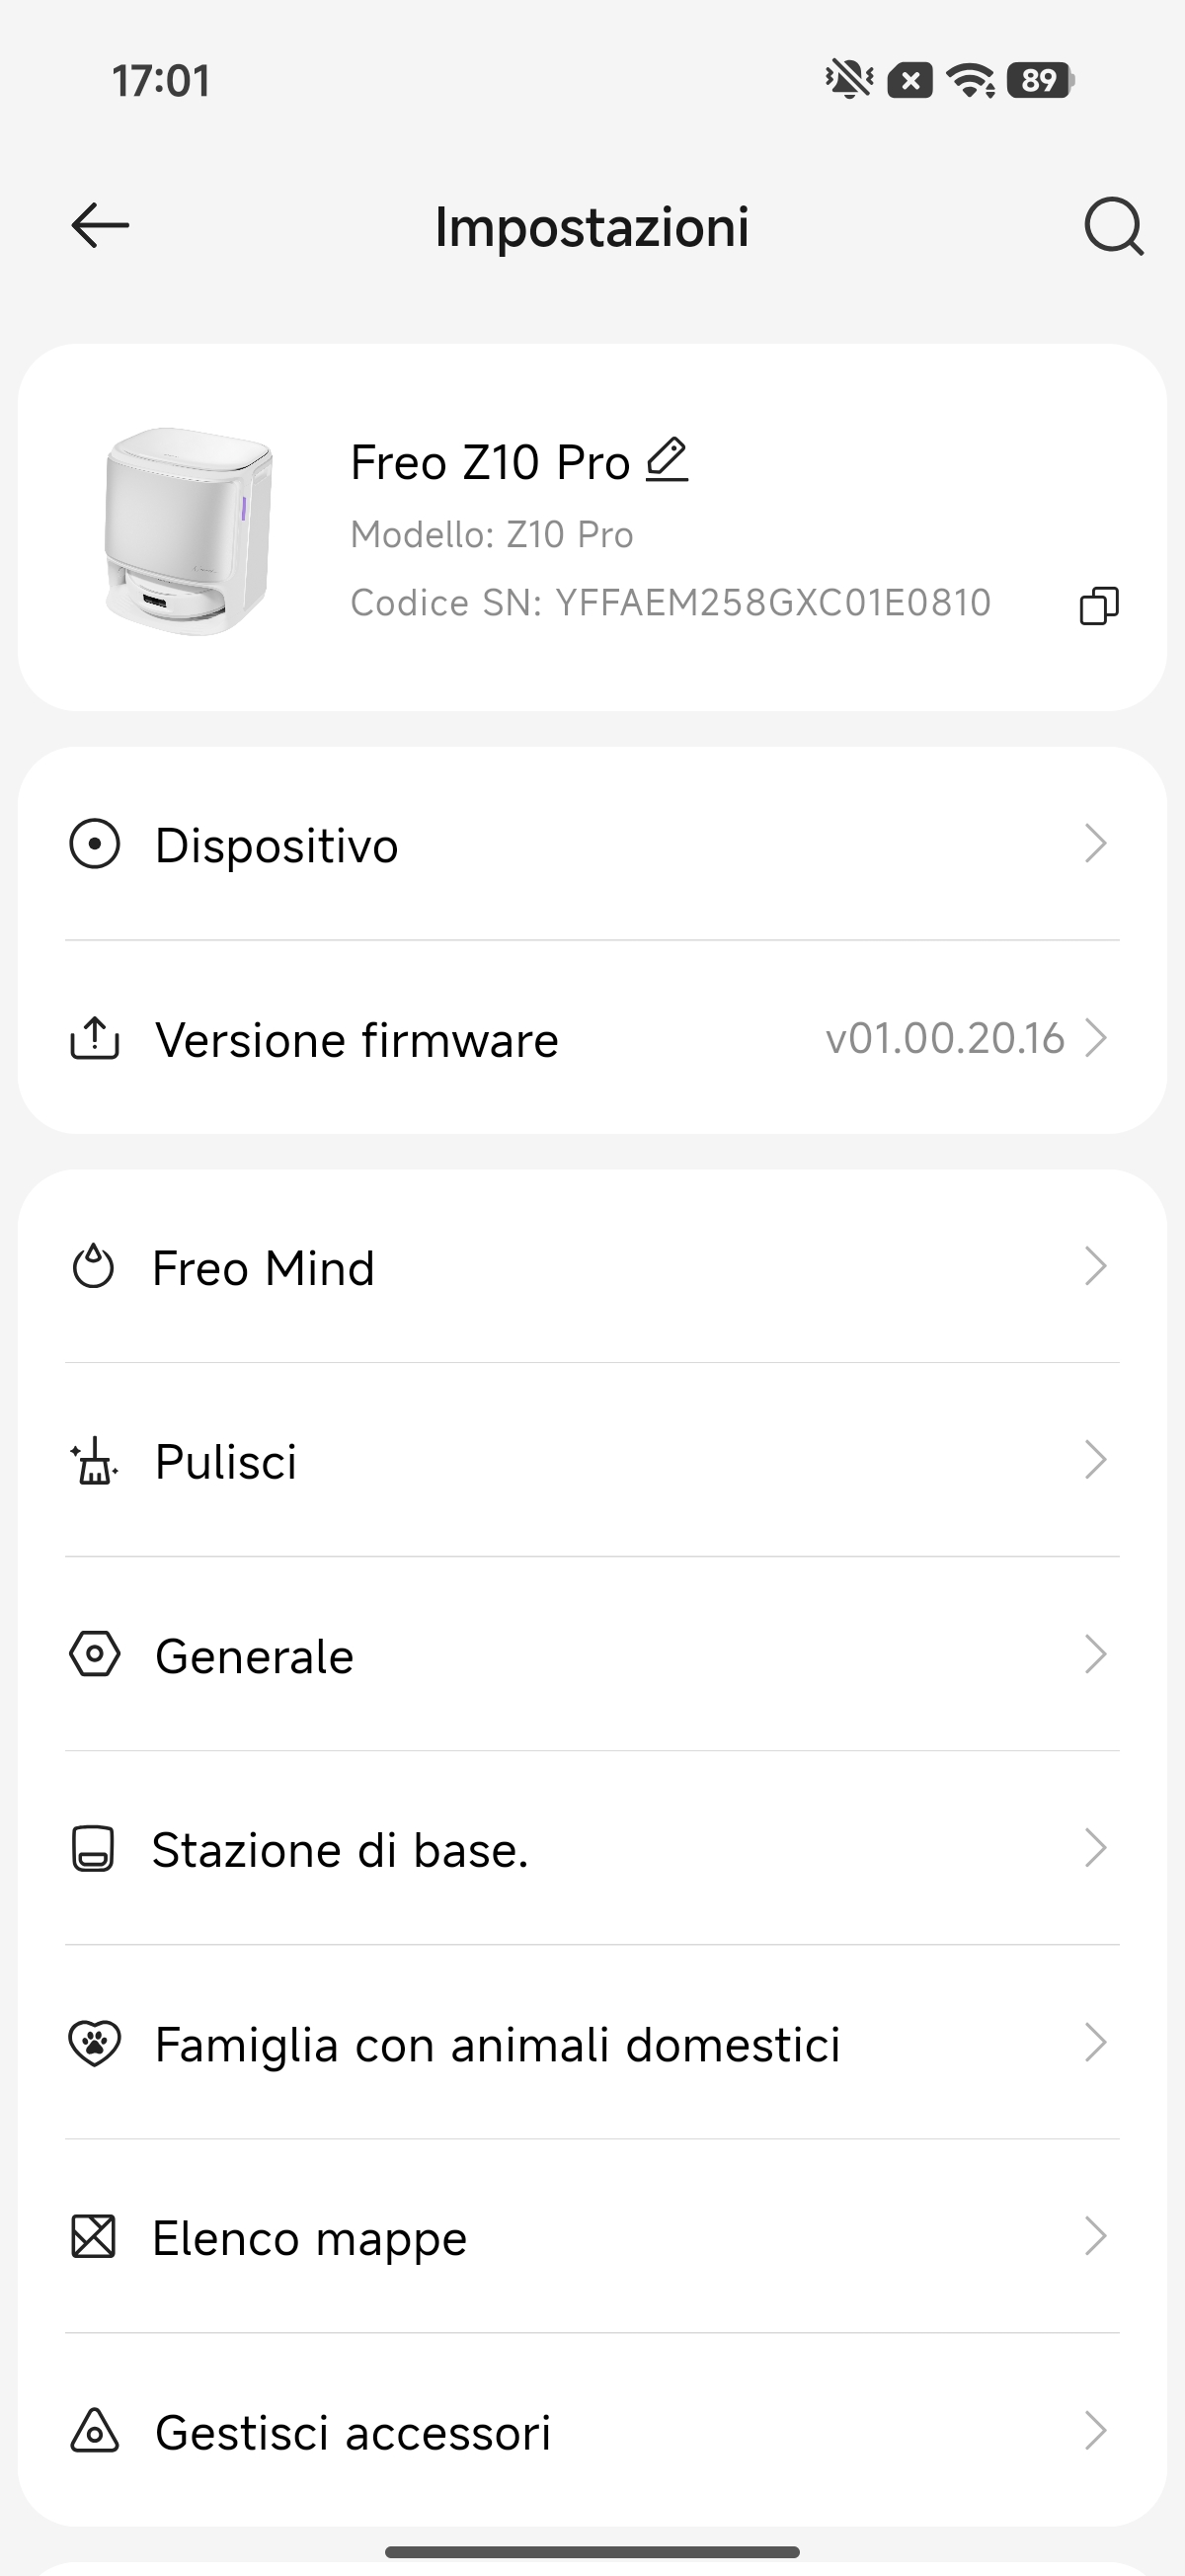Open the Famiglia con animali domestici menu
The height and width of the screenshot is (2576, 1185).
coord(497,2044)
